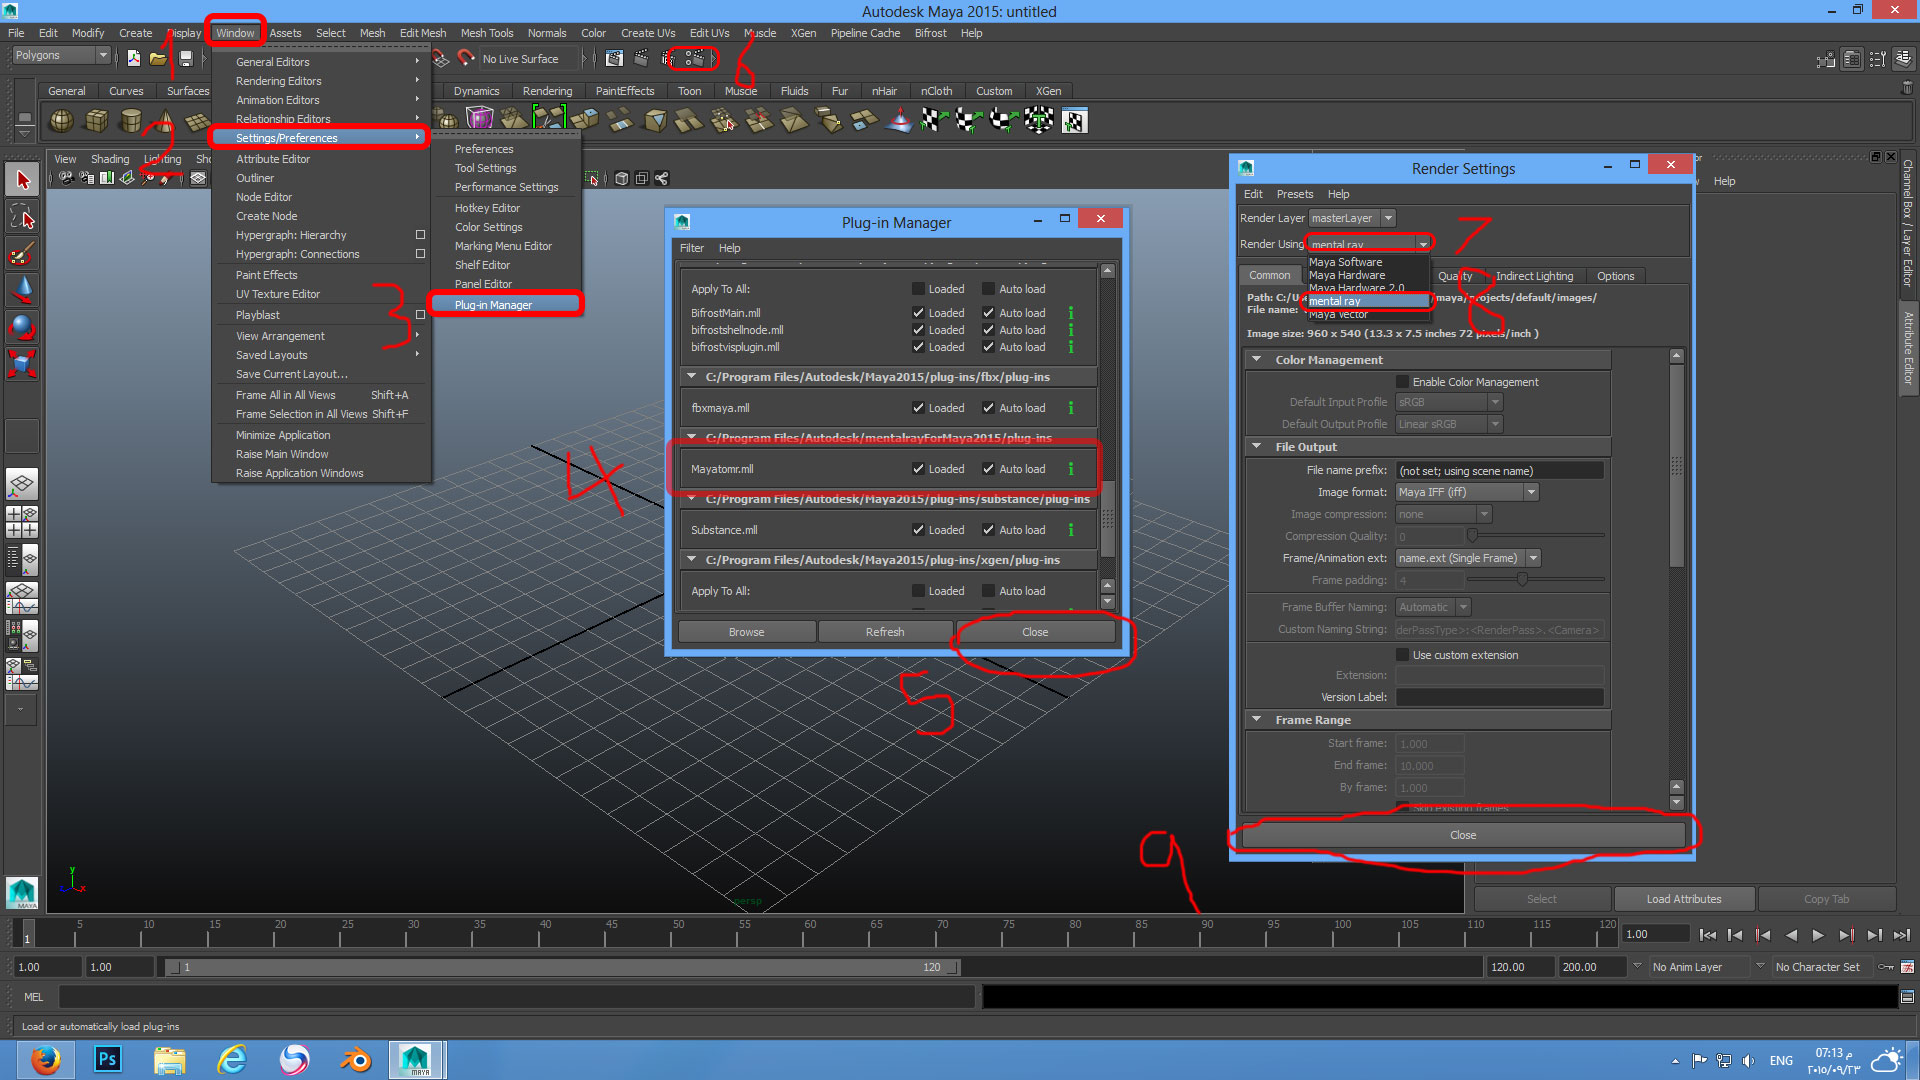
Task: Open the Rendering shelf tab
Action: tap(547, 91)
